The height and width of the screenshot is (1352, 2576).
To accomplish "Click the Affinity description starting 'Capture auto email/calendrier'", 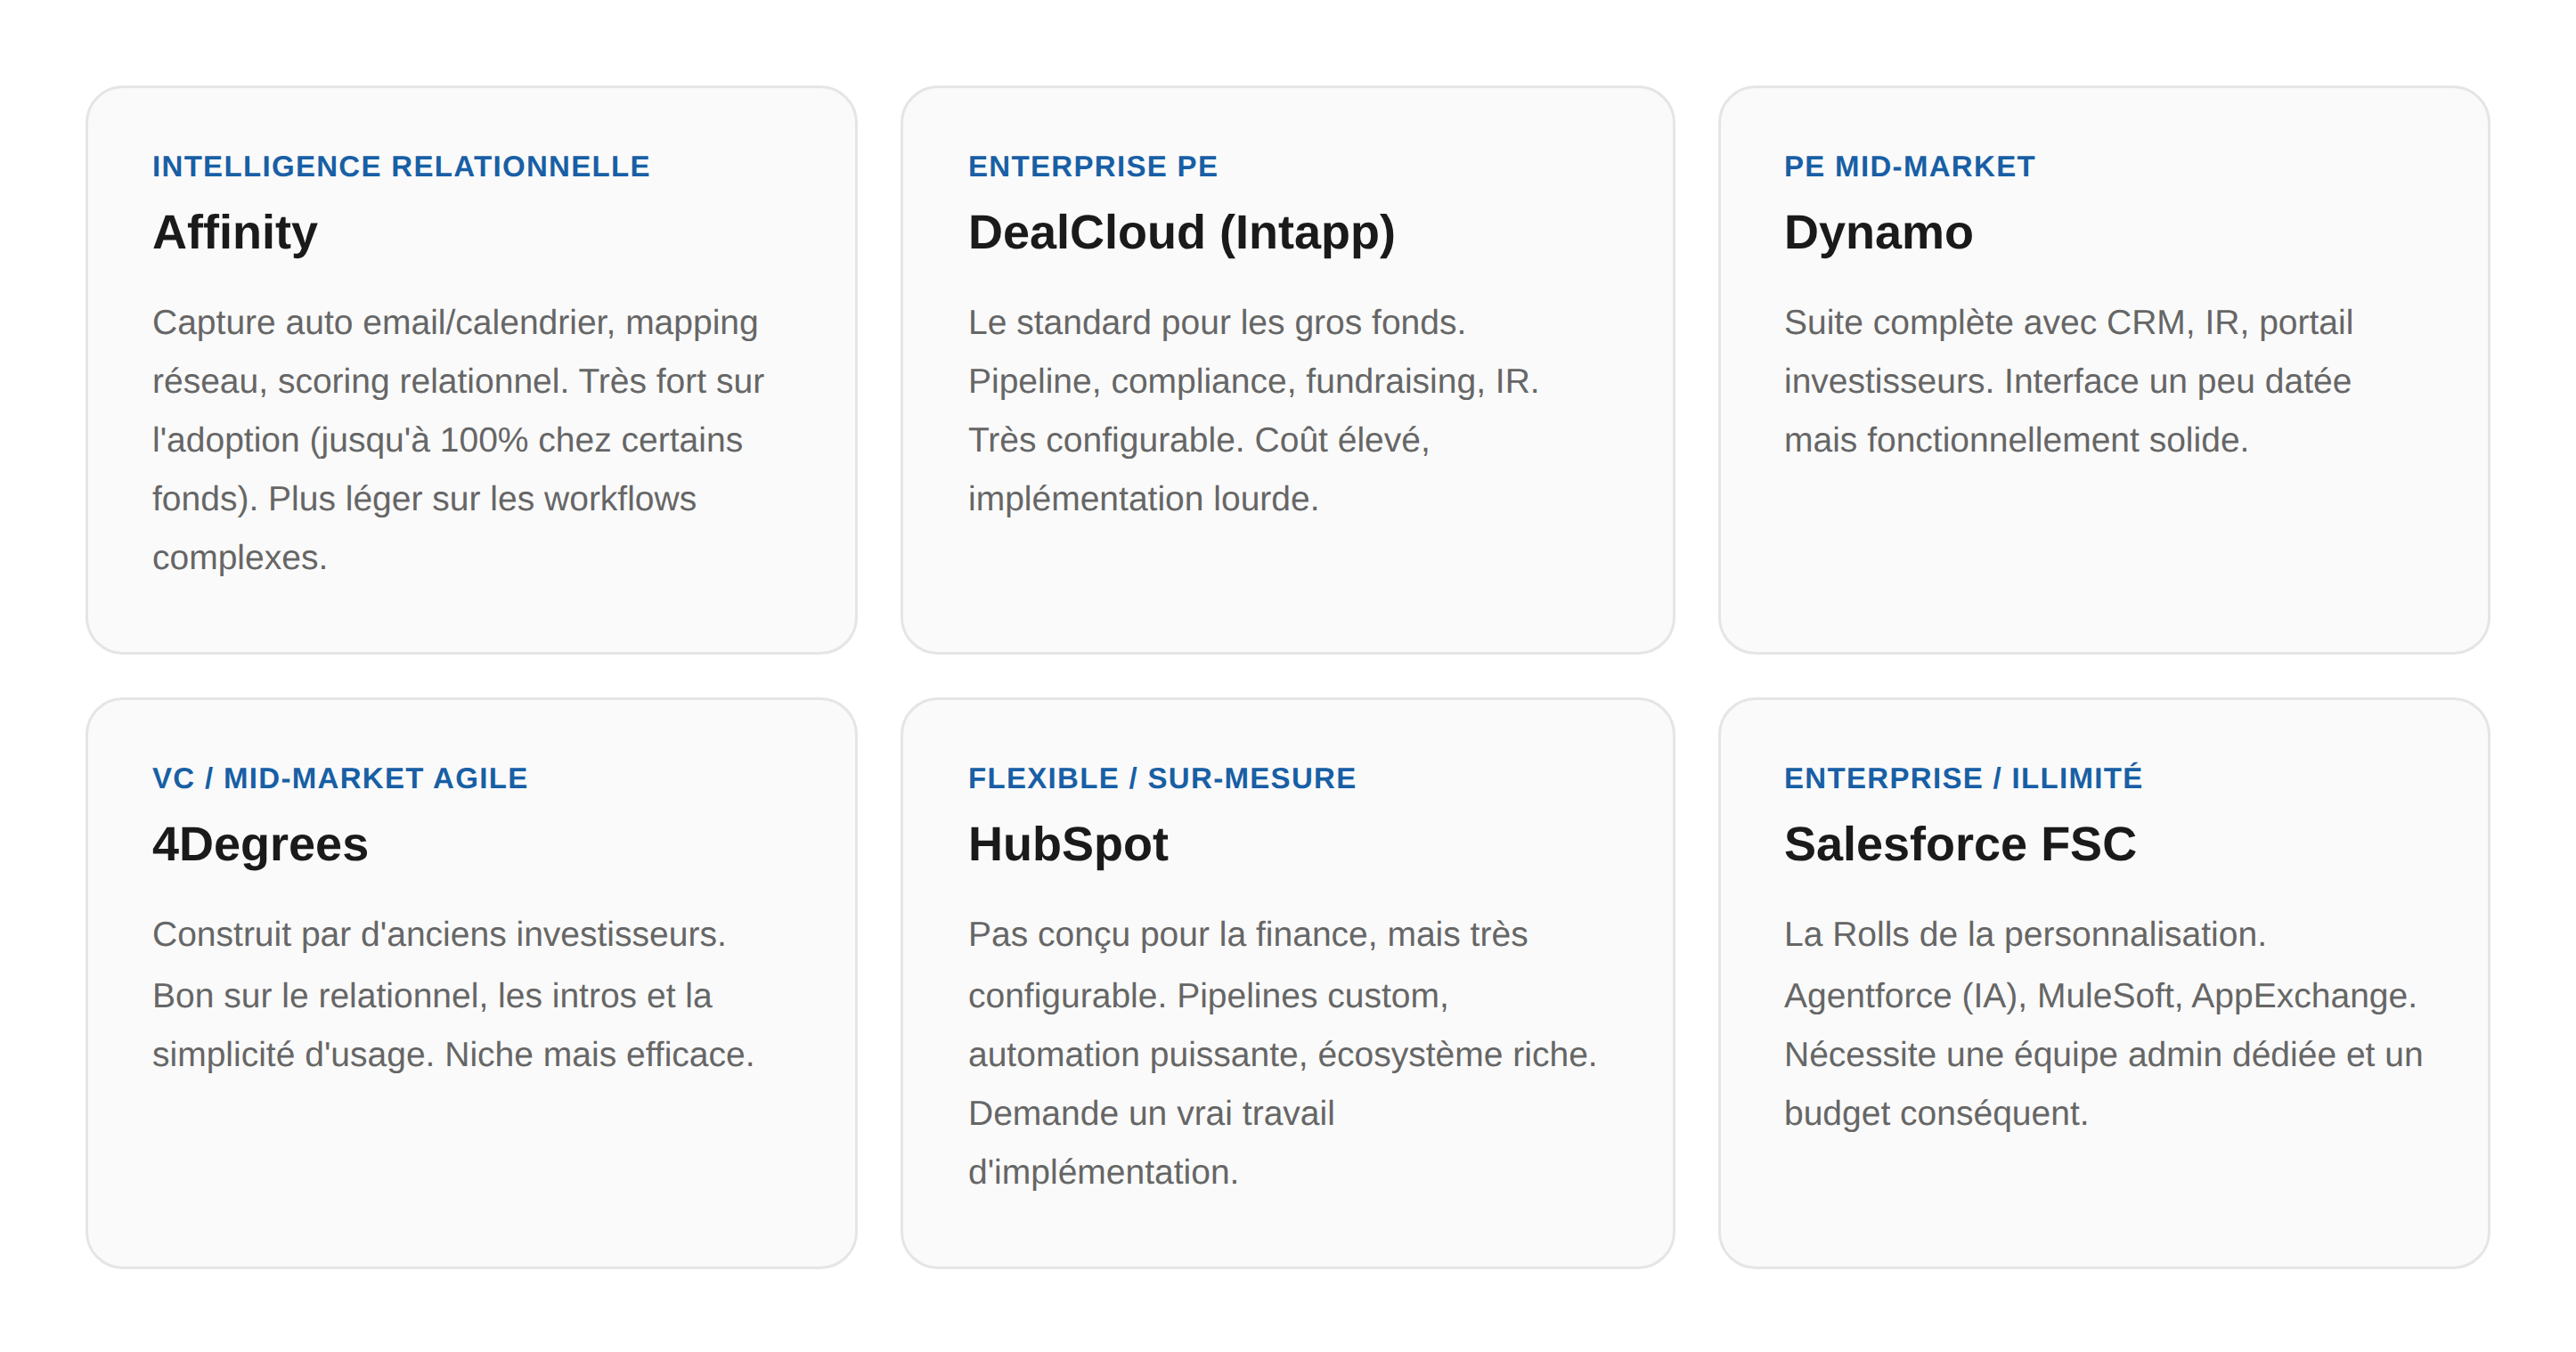I will (458, 440).
